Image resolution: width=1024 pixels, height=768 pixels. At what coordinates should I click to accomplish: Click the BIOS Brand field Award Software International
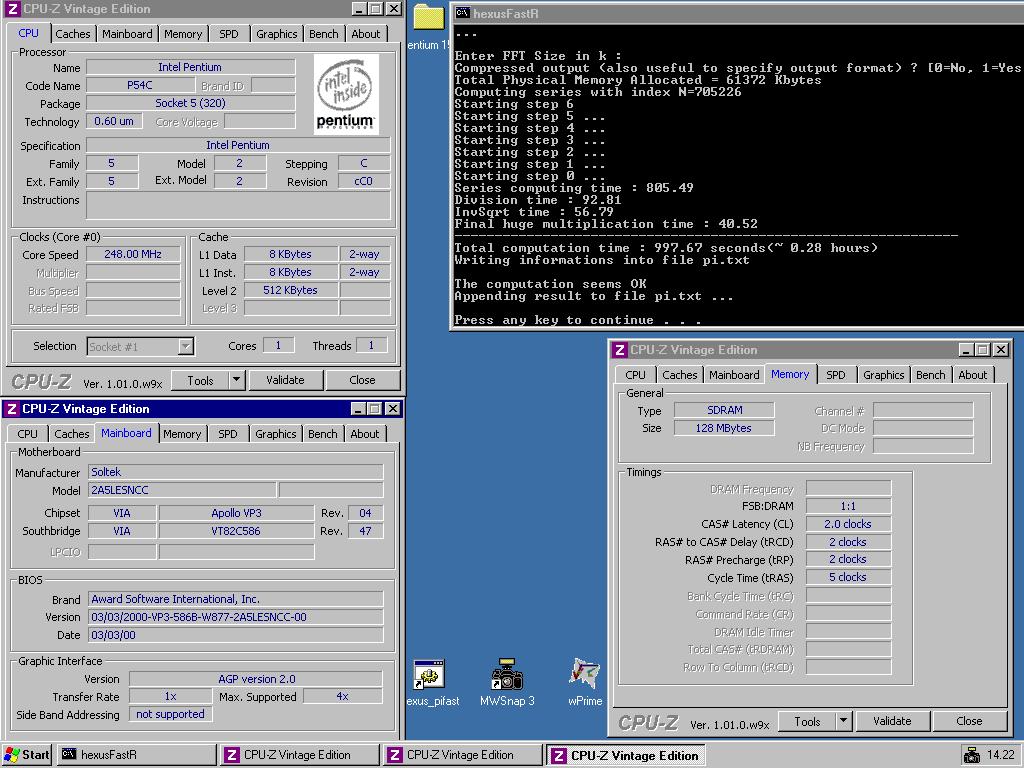[x=236, y=599]
